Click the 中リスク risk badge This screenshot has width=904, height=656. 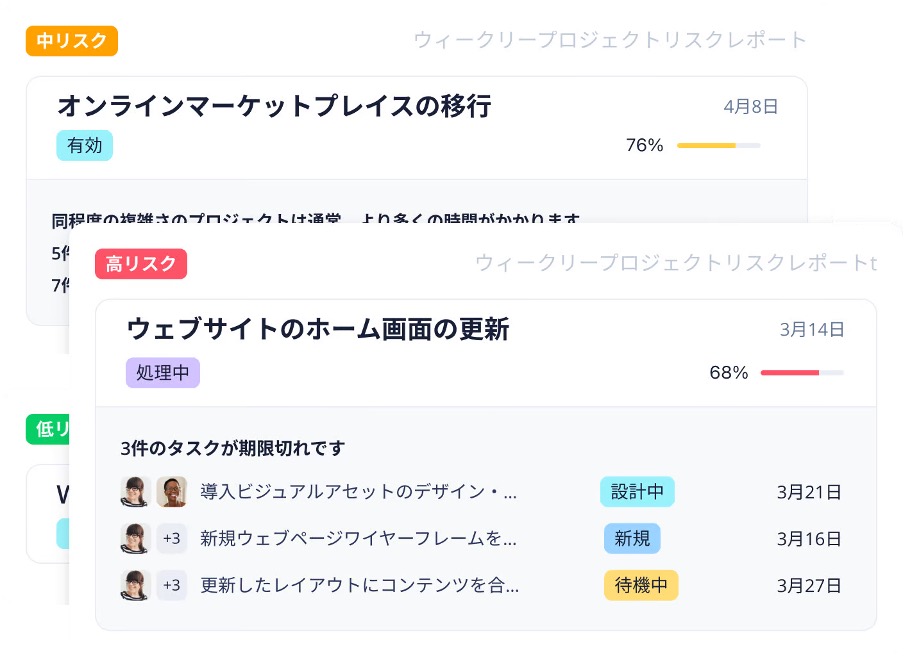coord(72,41)
